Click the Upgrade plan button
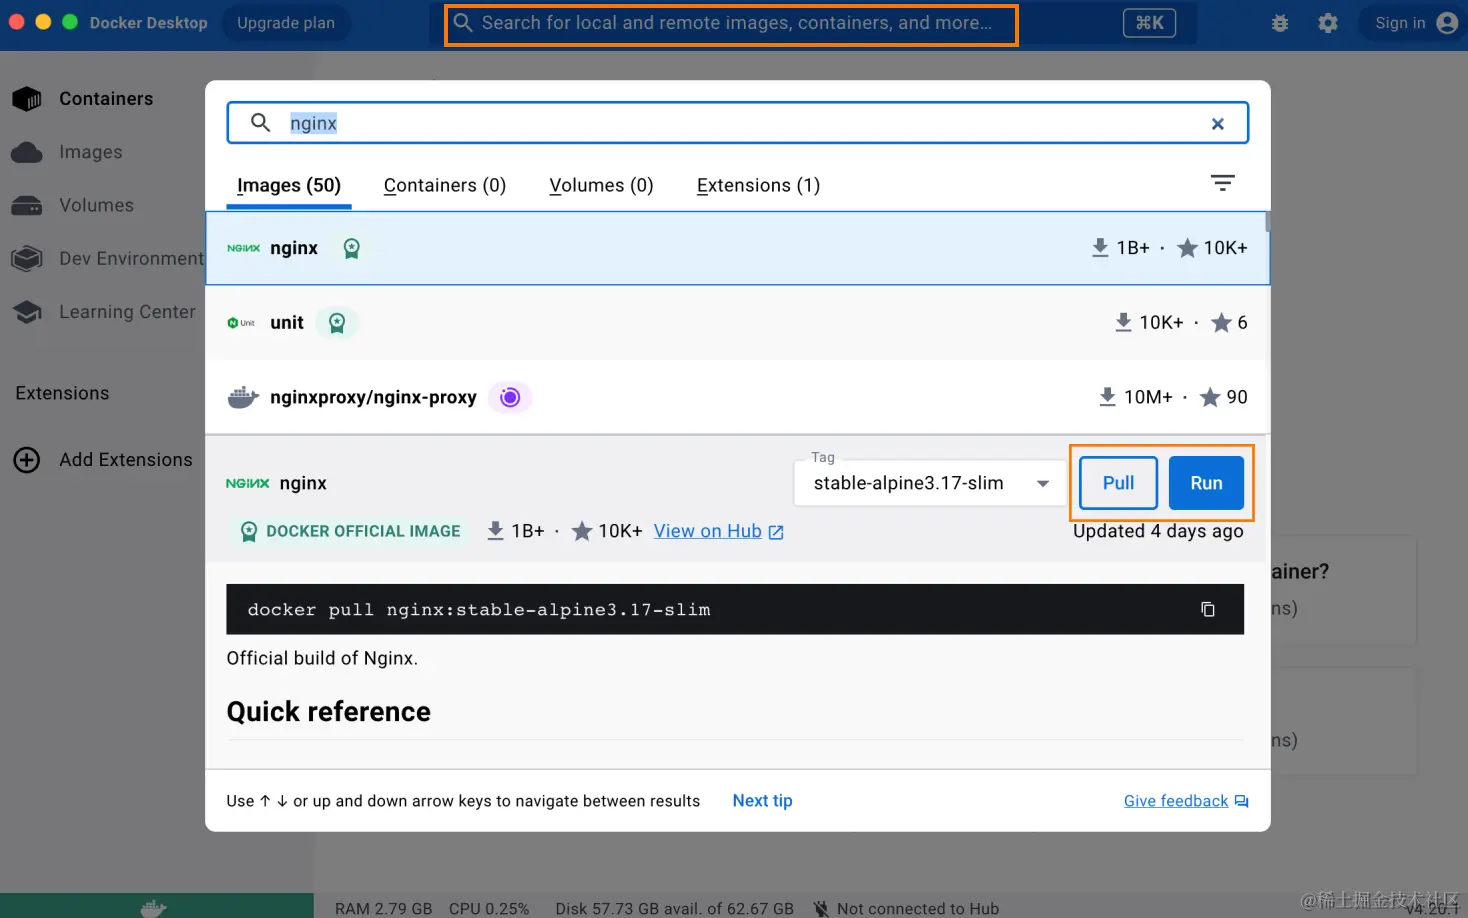 (x=286, y=23)
